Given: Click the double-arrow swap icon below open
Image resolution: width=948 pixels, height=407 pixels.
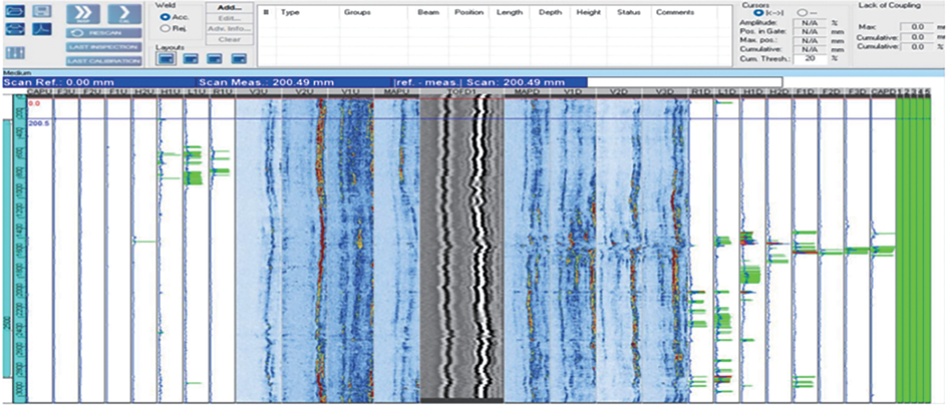Looking at the screenshot, I should tap(15, 29).
